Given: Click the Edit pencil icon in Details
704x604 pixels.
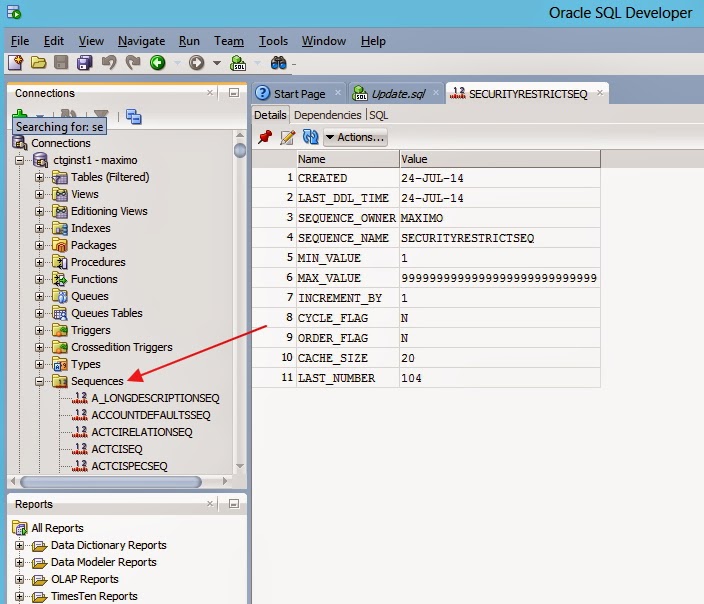Looking at the screenshot, I should (287, 137).
